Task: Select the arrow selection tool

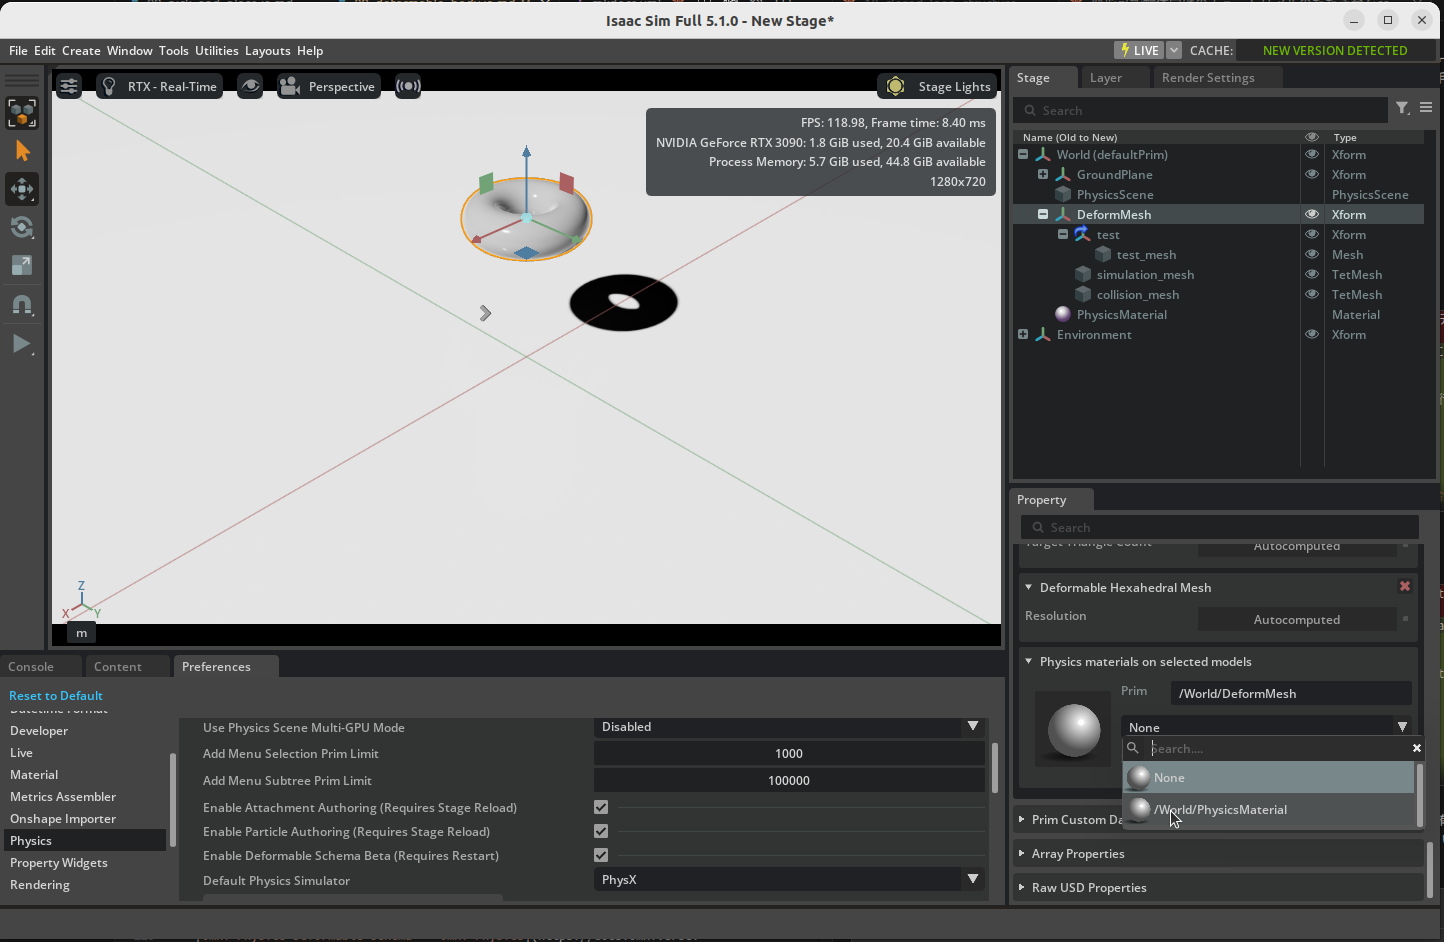Action: coord(22,151)
